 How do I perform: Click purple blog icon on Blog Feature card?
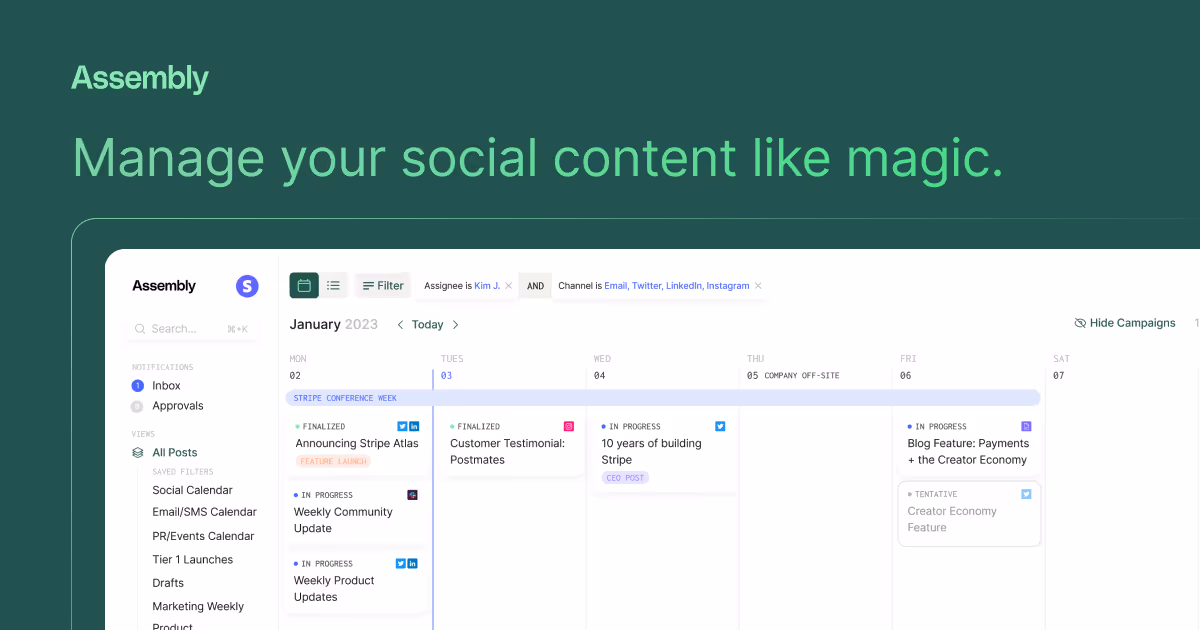1026,427
